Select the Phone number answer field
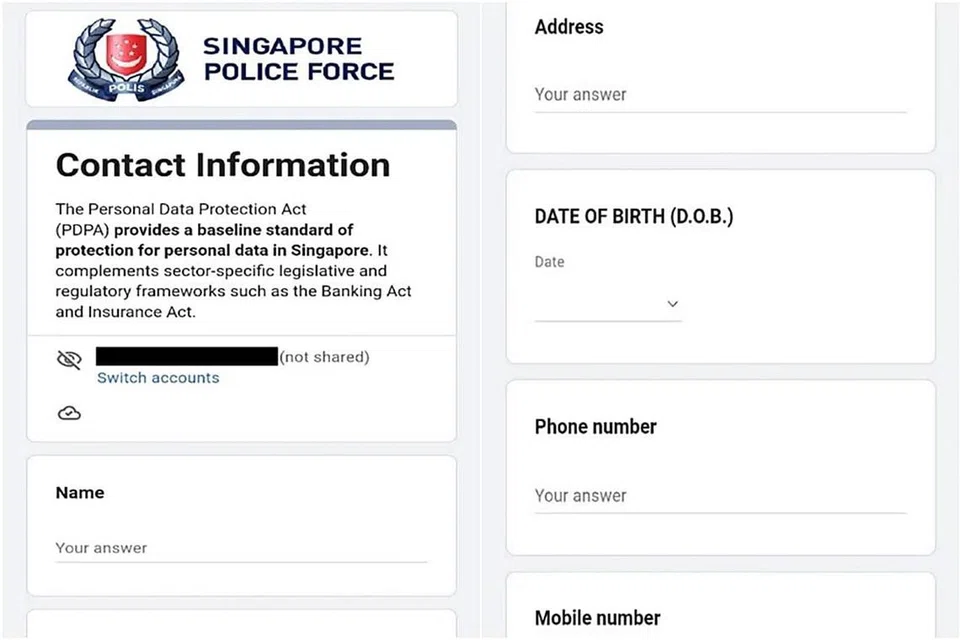The width and height of the screenshot is (960, 640). tap(720, 495)
